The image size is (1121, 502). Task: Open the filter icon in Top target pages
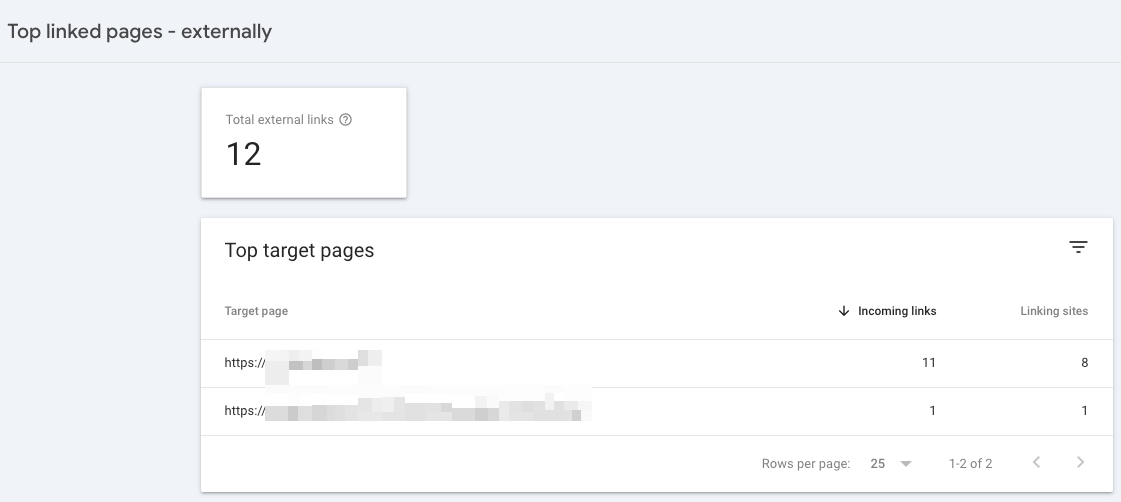point(1078,247)
